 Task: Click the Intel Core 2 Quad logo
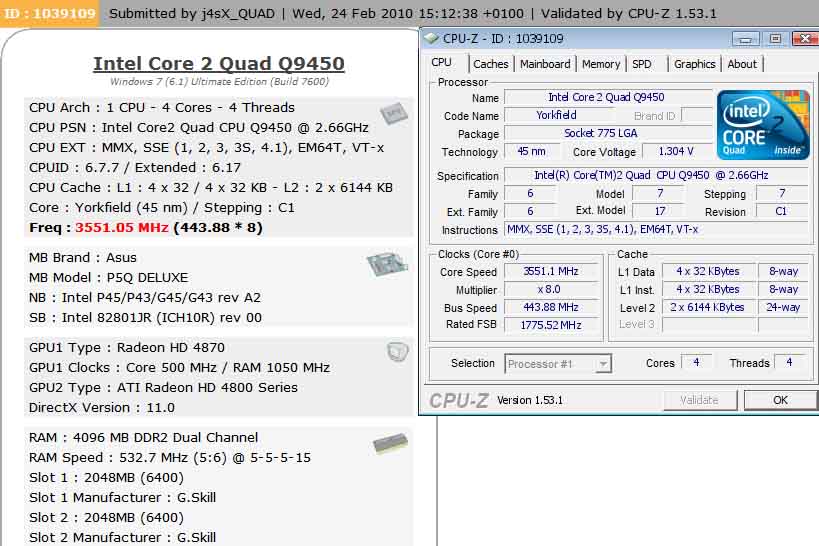coord(763,125)
